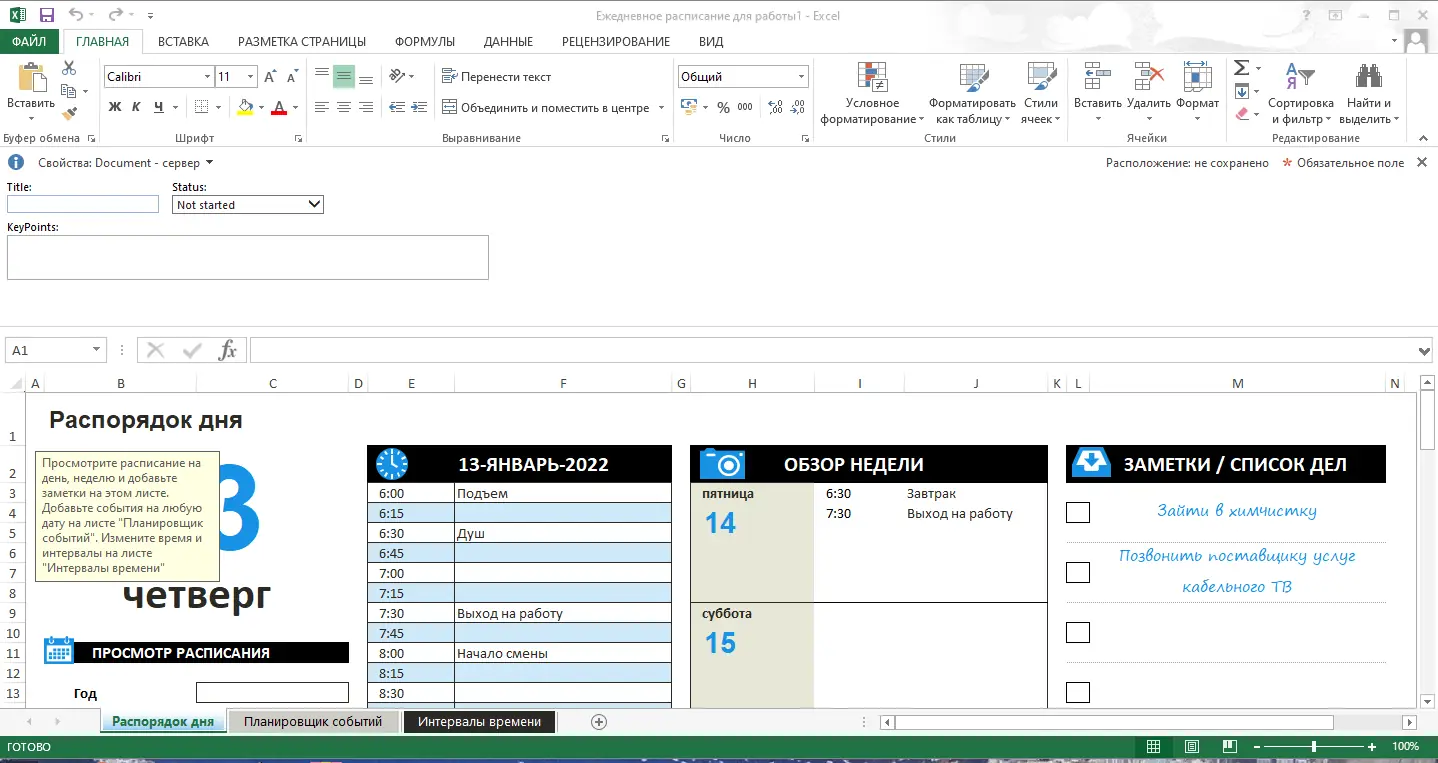Cut the selection with scissors icon
The height and width of the screenshot is (763, 1438).
(69, 68)
